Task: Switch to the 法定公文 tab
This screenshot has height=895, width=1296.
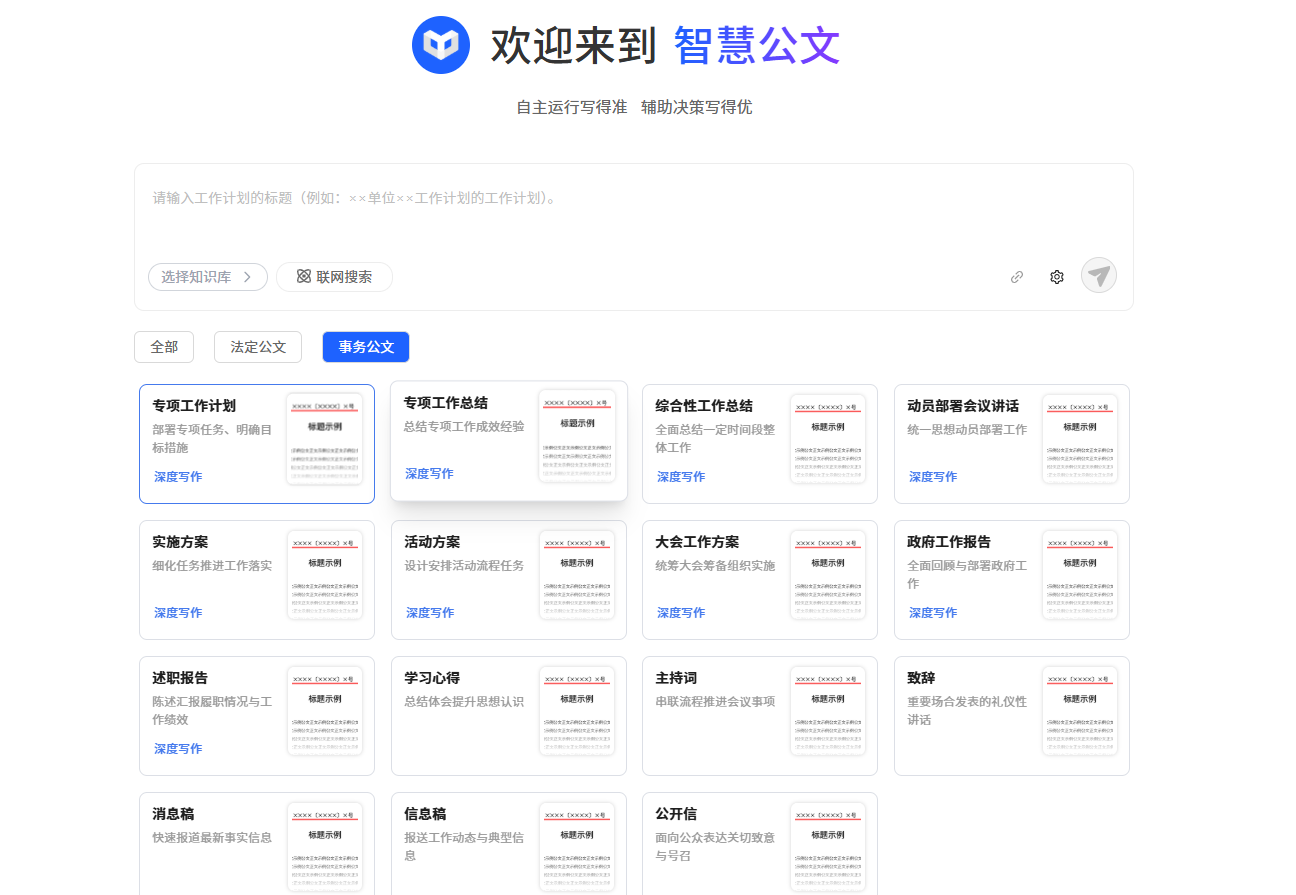Action: (x=258, y=347)
